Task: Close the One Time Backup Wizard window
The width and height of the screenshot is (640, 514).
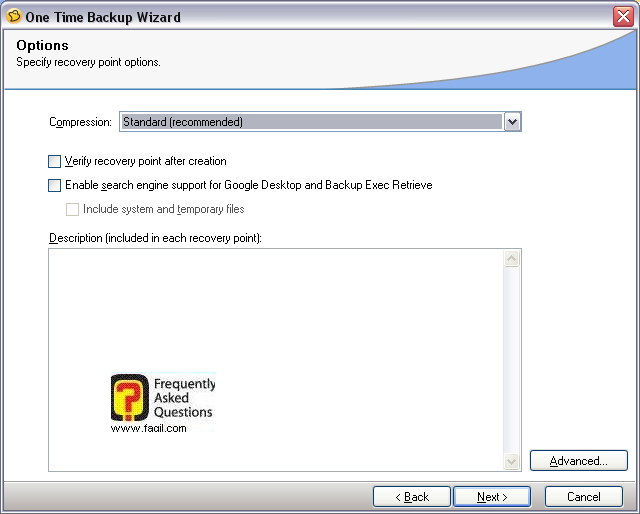Action: pyautogui.click(x=624, y=17)
